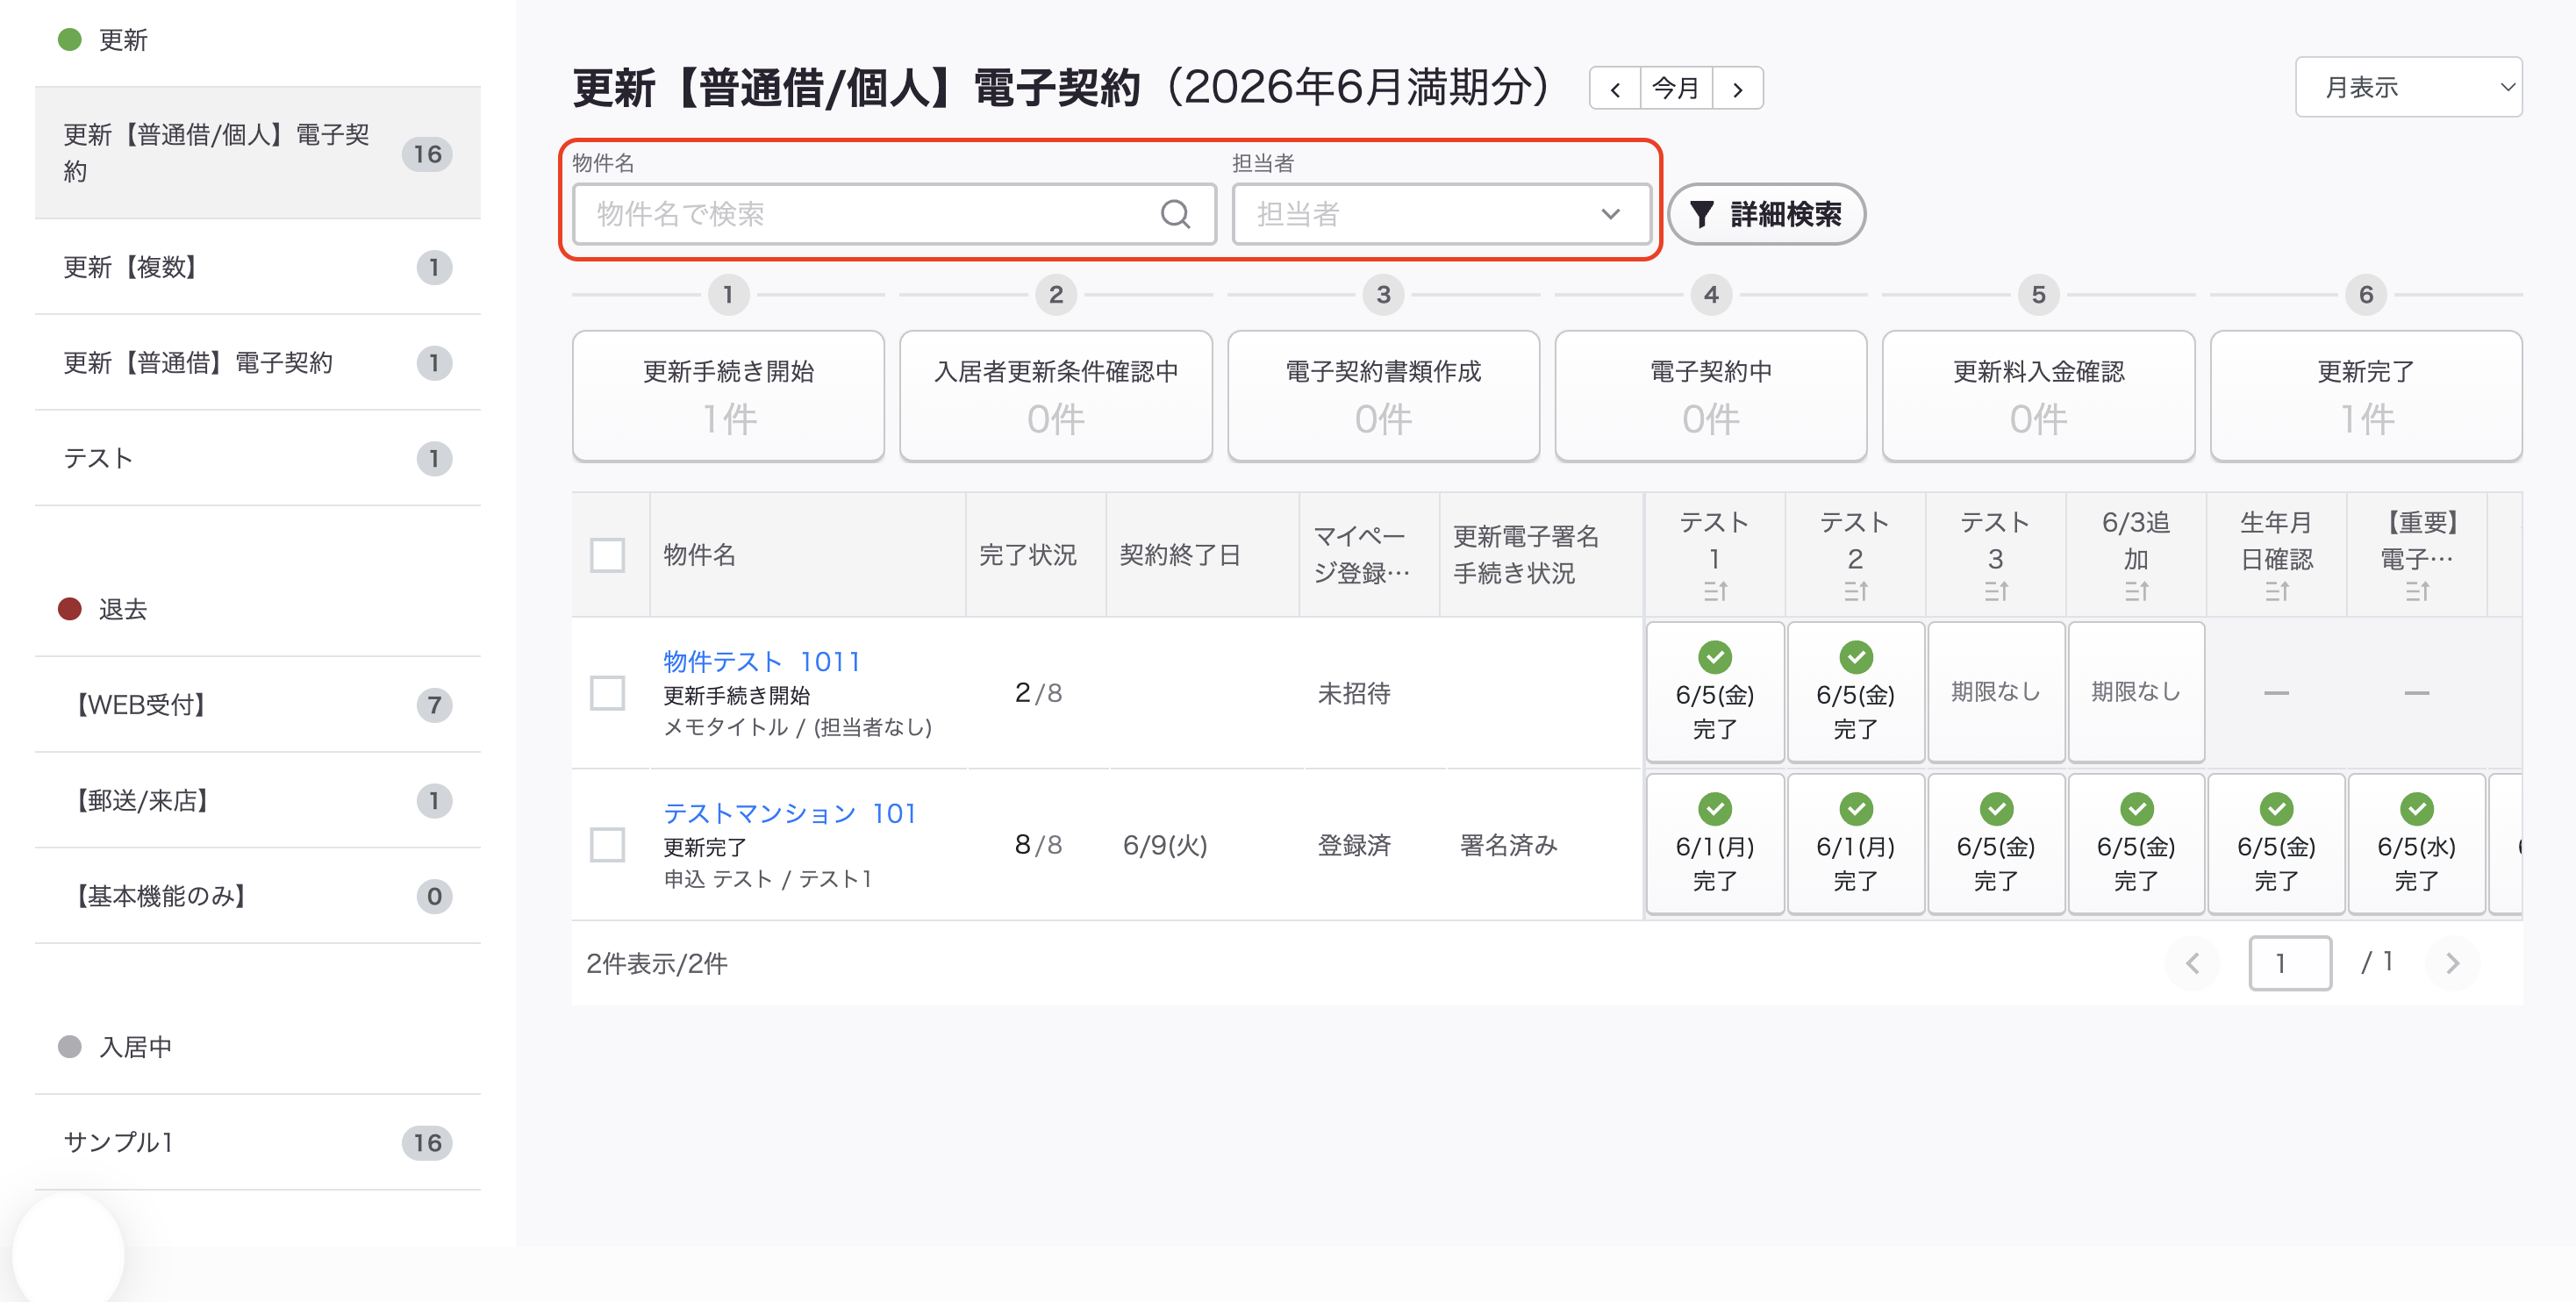Check the テストマンション 101 row checkbox
This screenshot has width=2576, height=1302.
point(607,845)
